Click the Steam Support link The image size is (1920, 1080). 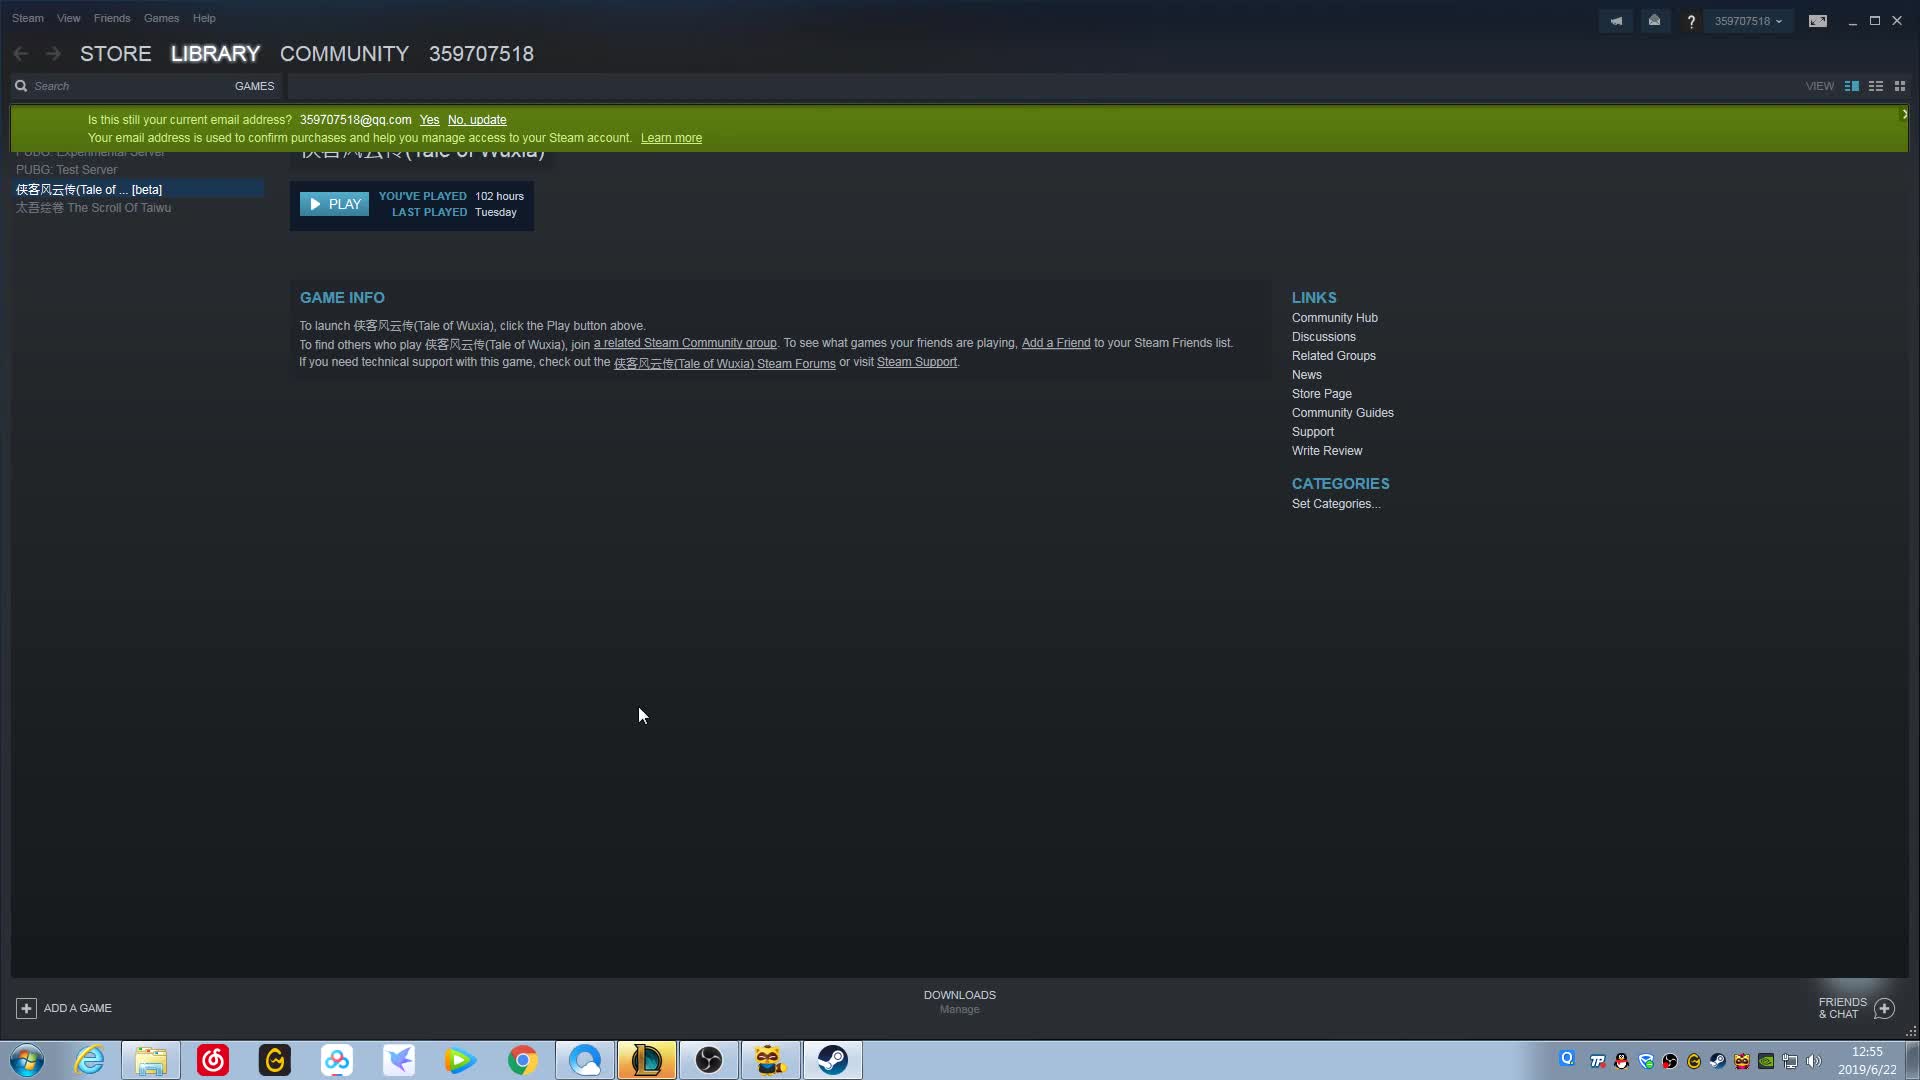coord(916,362)
